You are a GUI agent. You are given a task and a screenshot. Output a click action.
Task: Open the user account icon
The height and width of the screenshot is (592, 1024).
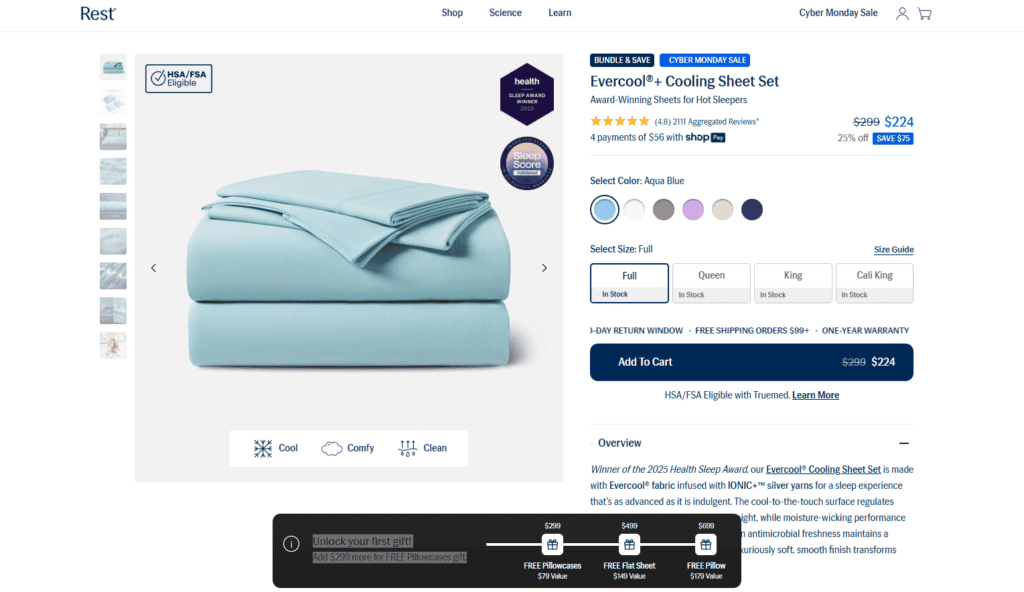pos(902,13)
